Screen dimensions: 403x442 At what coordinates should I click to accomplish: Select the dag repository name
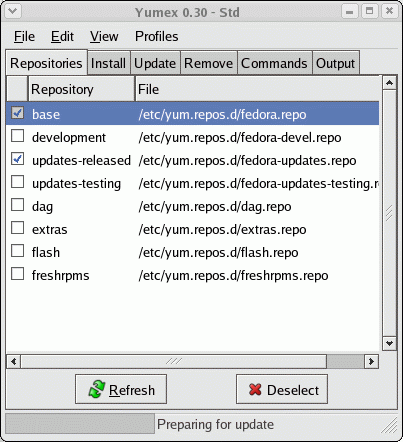[x=42, y=206]
